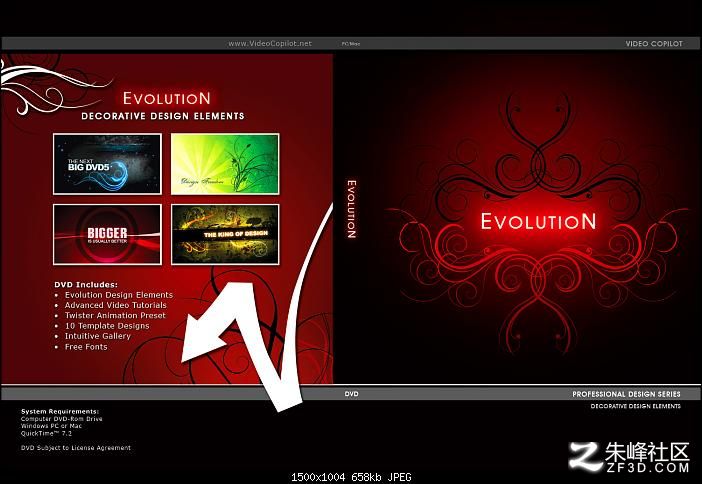Click the 'Evolution Design Elements' list item
This screenshot has height=484, width=702.
tap(119, 295)
